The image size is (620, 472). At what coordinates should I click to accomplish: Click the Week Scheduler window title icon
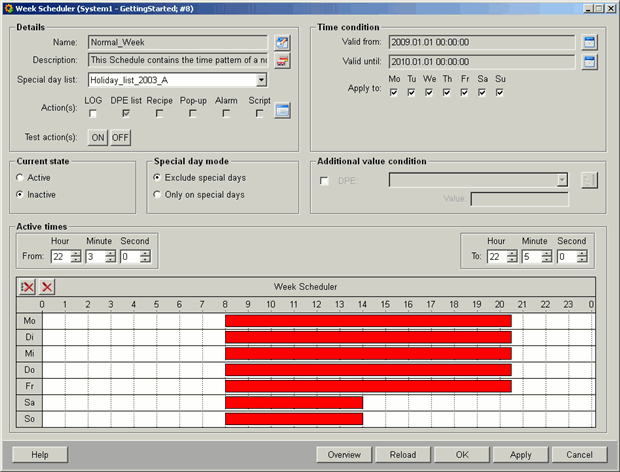(x=8, y=7)
